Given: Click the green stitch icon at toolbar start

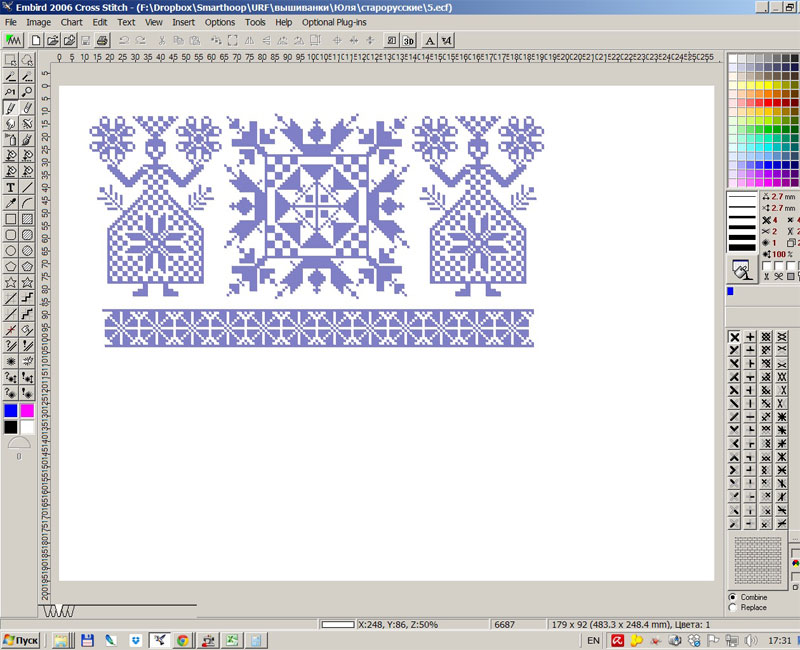Looking at the screenshot, I should pyautogui.click(x=13, y=40).
